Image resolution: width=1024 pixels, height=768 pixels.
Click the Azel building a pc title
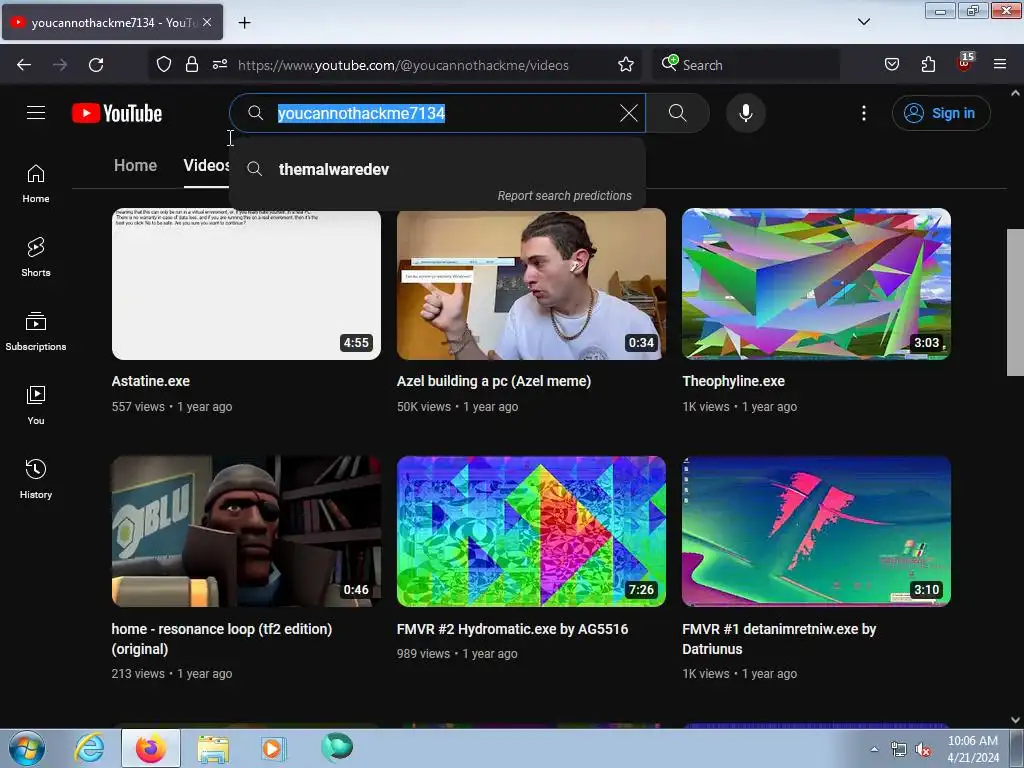click(494, 381)
